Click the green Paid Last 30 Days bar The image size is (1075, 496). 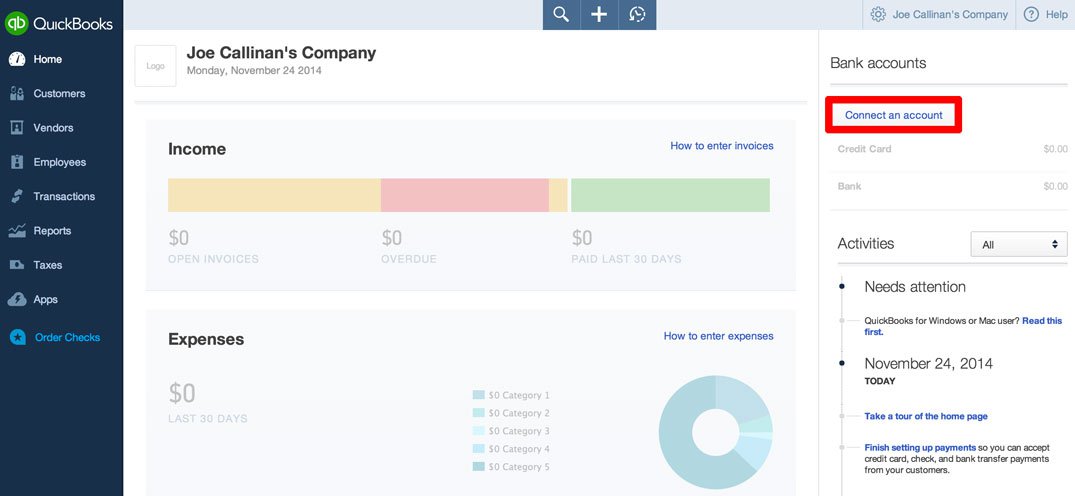click(x=670, y=195)
